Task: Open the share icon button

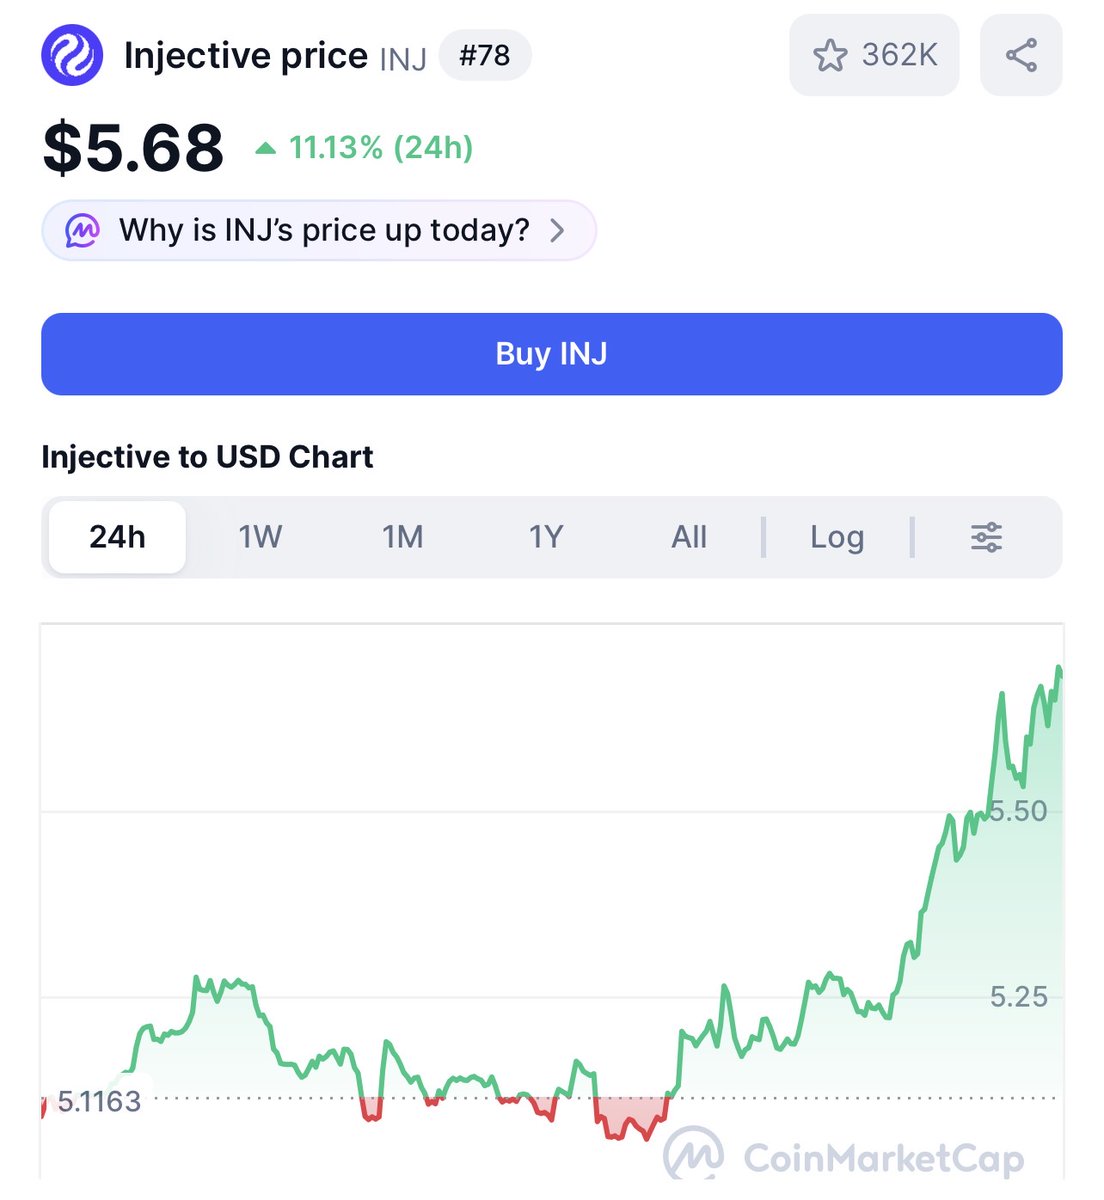Action: [1021, 55]
